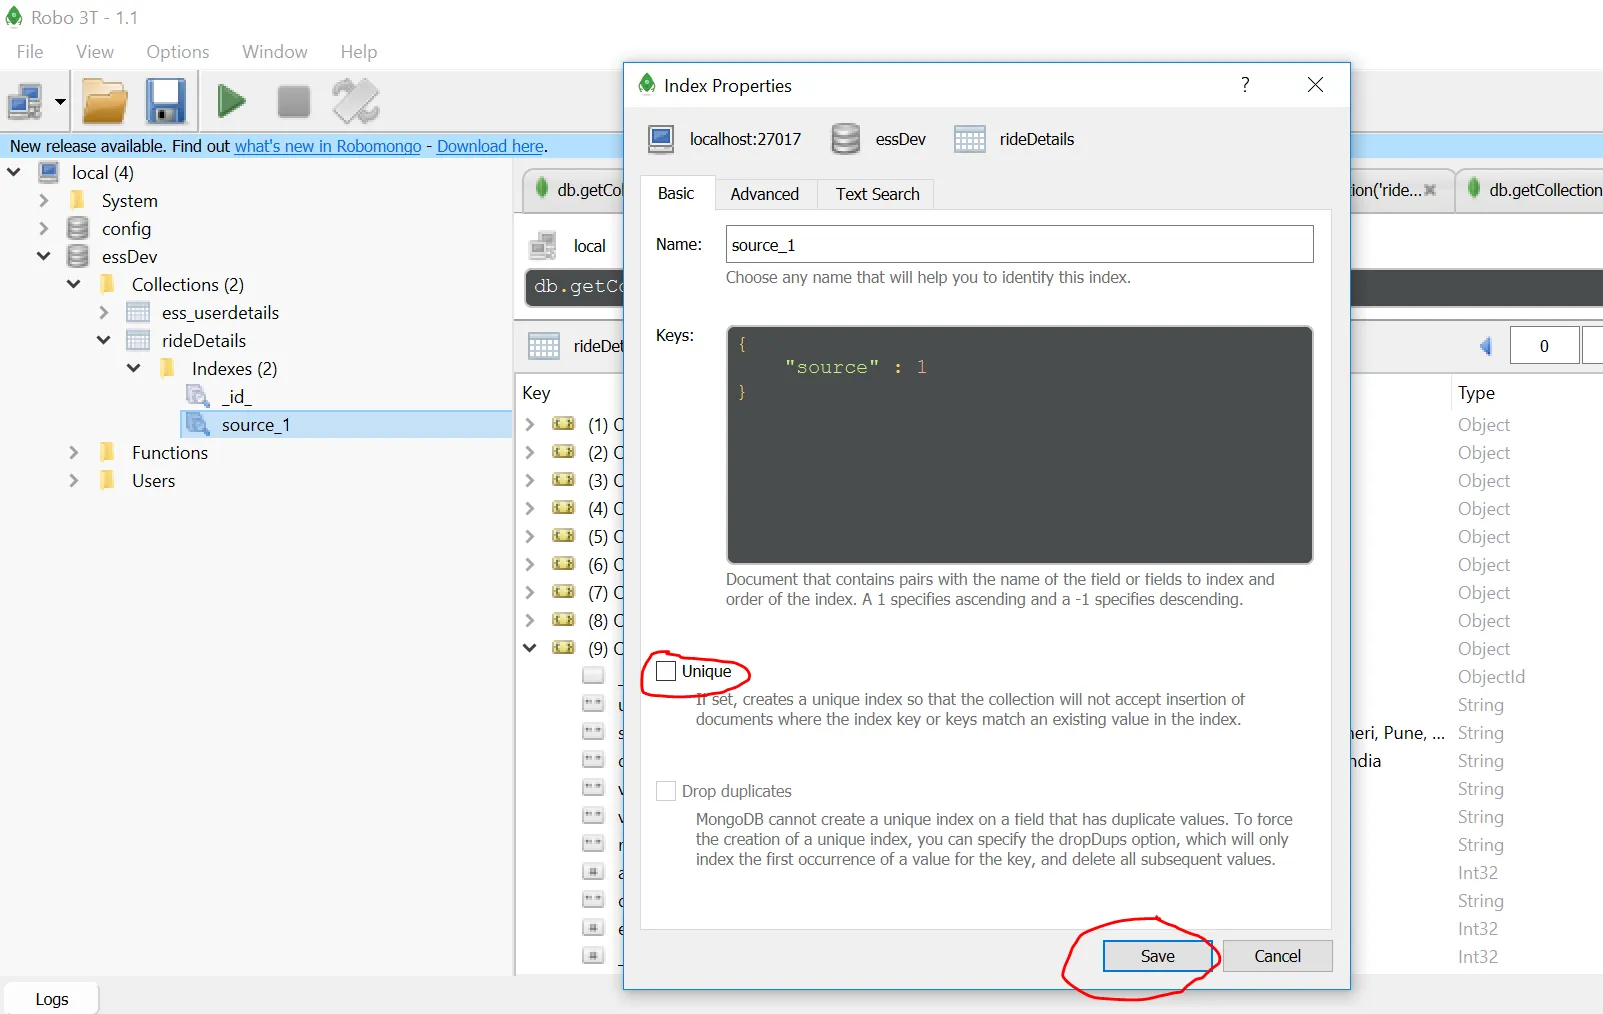
Task: Open the Options menu
Action: click(178, 52)
